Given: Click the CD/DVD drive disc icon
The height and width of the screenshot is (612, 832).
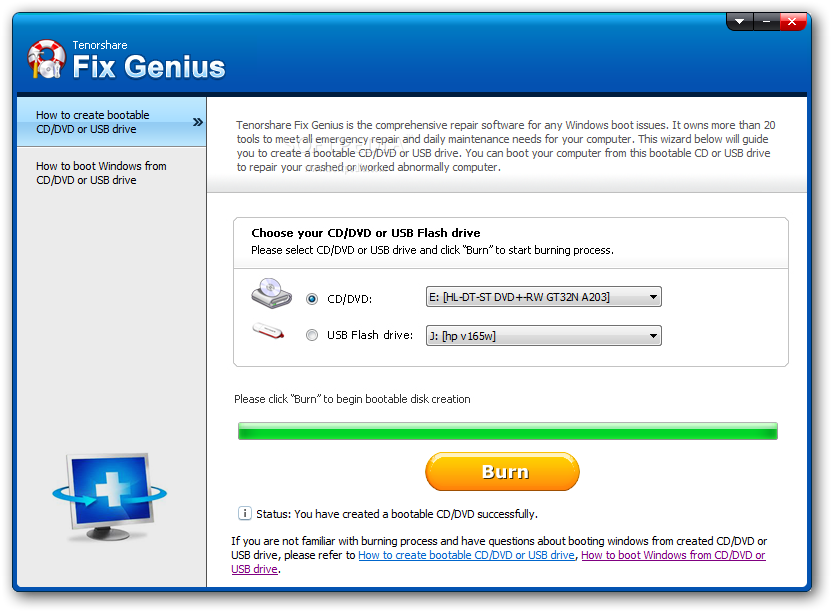Looking at the screenshot, I should (x=272, y=294).
